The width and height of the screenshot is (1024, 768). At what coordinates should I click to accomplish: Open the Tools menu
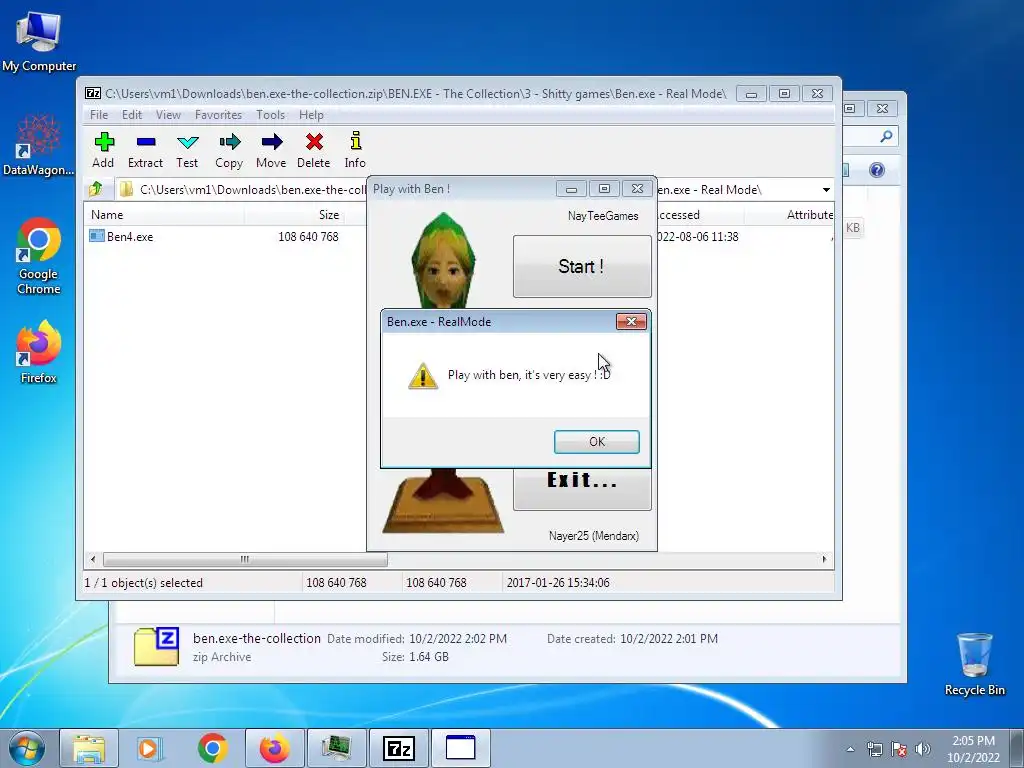(270, 115)
